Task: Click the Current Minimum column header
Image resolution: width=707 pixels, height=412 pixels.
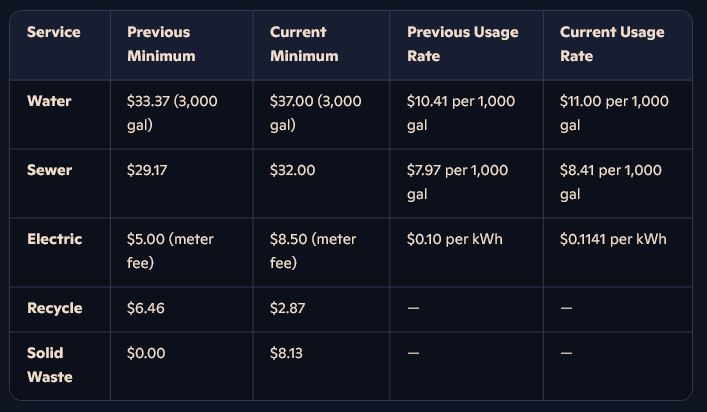Action: 303,44
